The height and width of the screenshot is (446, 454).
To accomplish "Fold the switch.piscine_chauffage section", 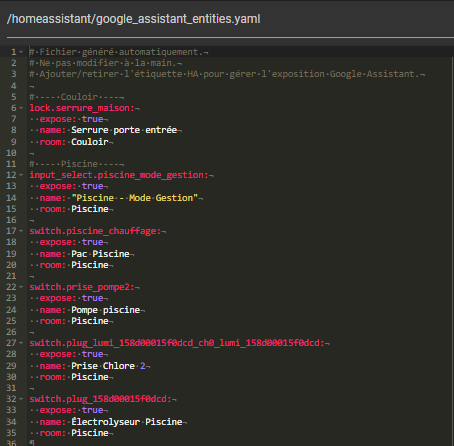I will tap(21, 231).
